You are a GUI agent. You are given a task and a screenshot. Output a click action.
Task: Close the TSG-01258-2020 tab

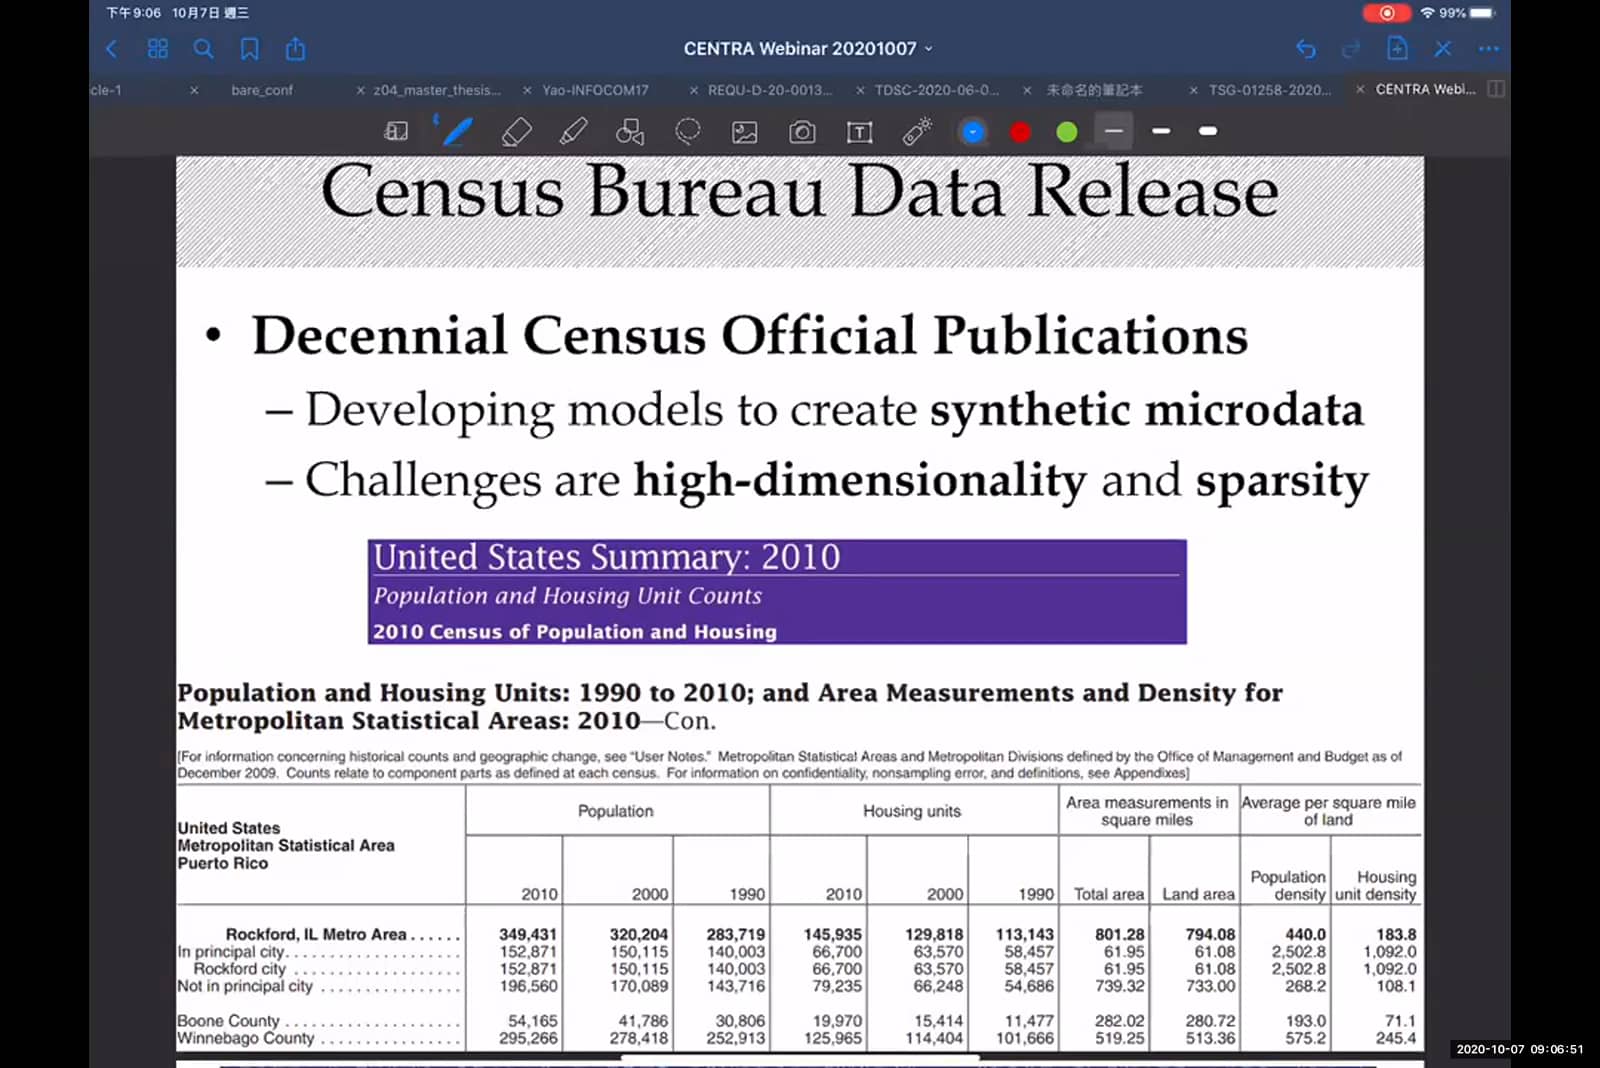pyautogui.click(x=1193, y=90)
